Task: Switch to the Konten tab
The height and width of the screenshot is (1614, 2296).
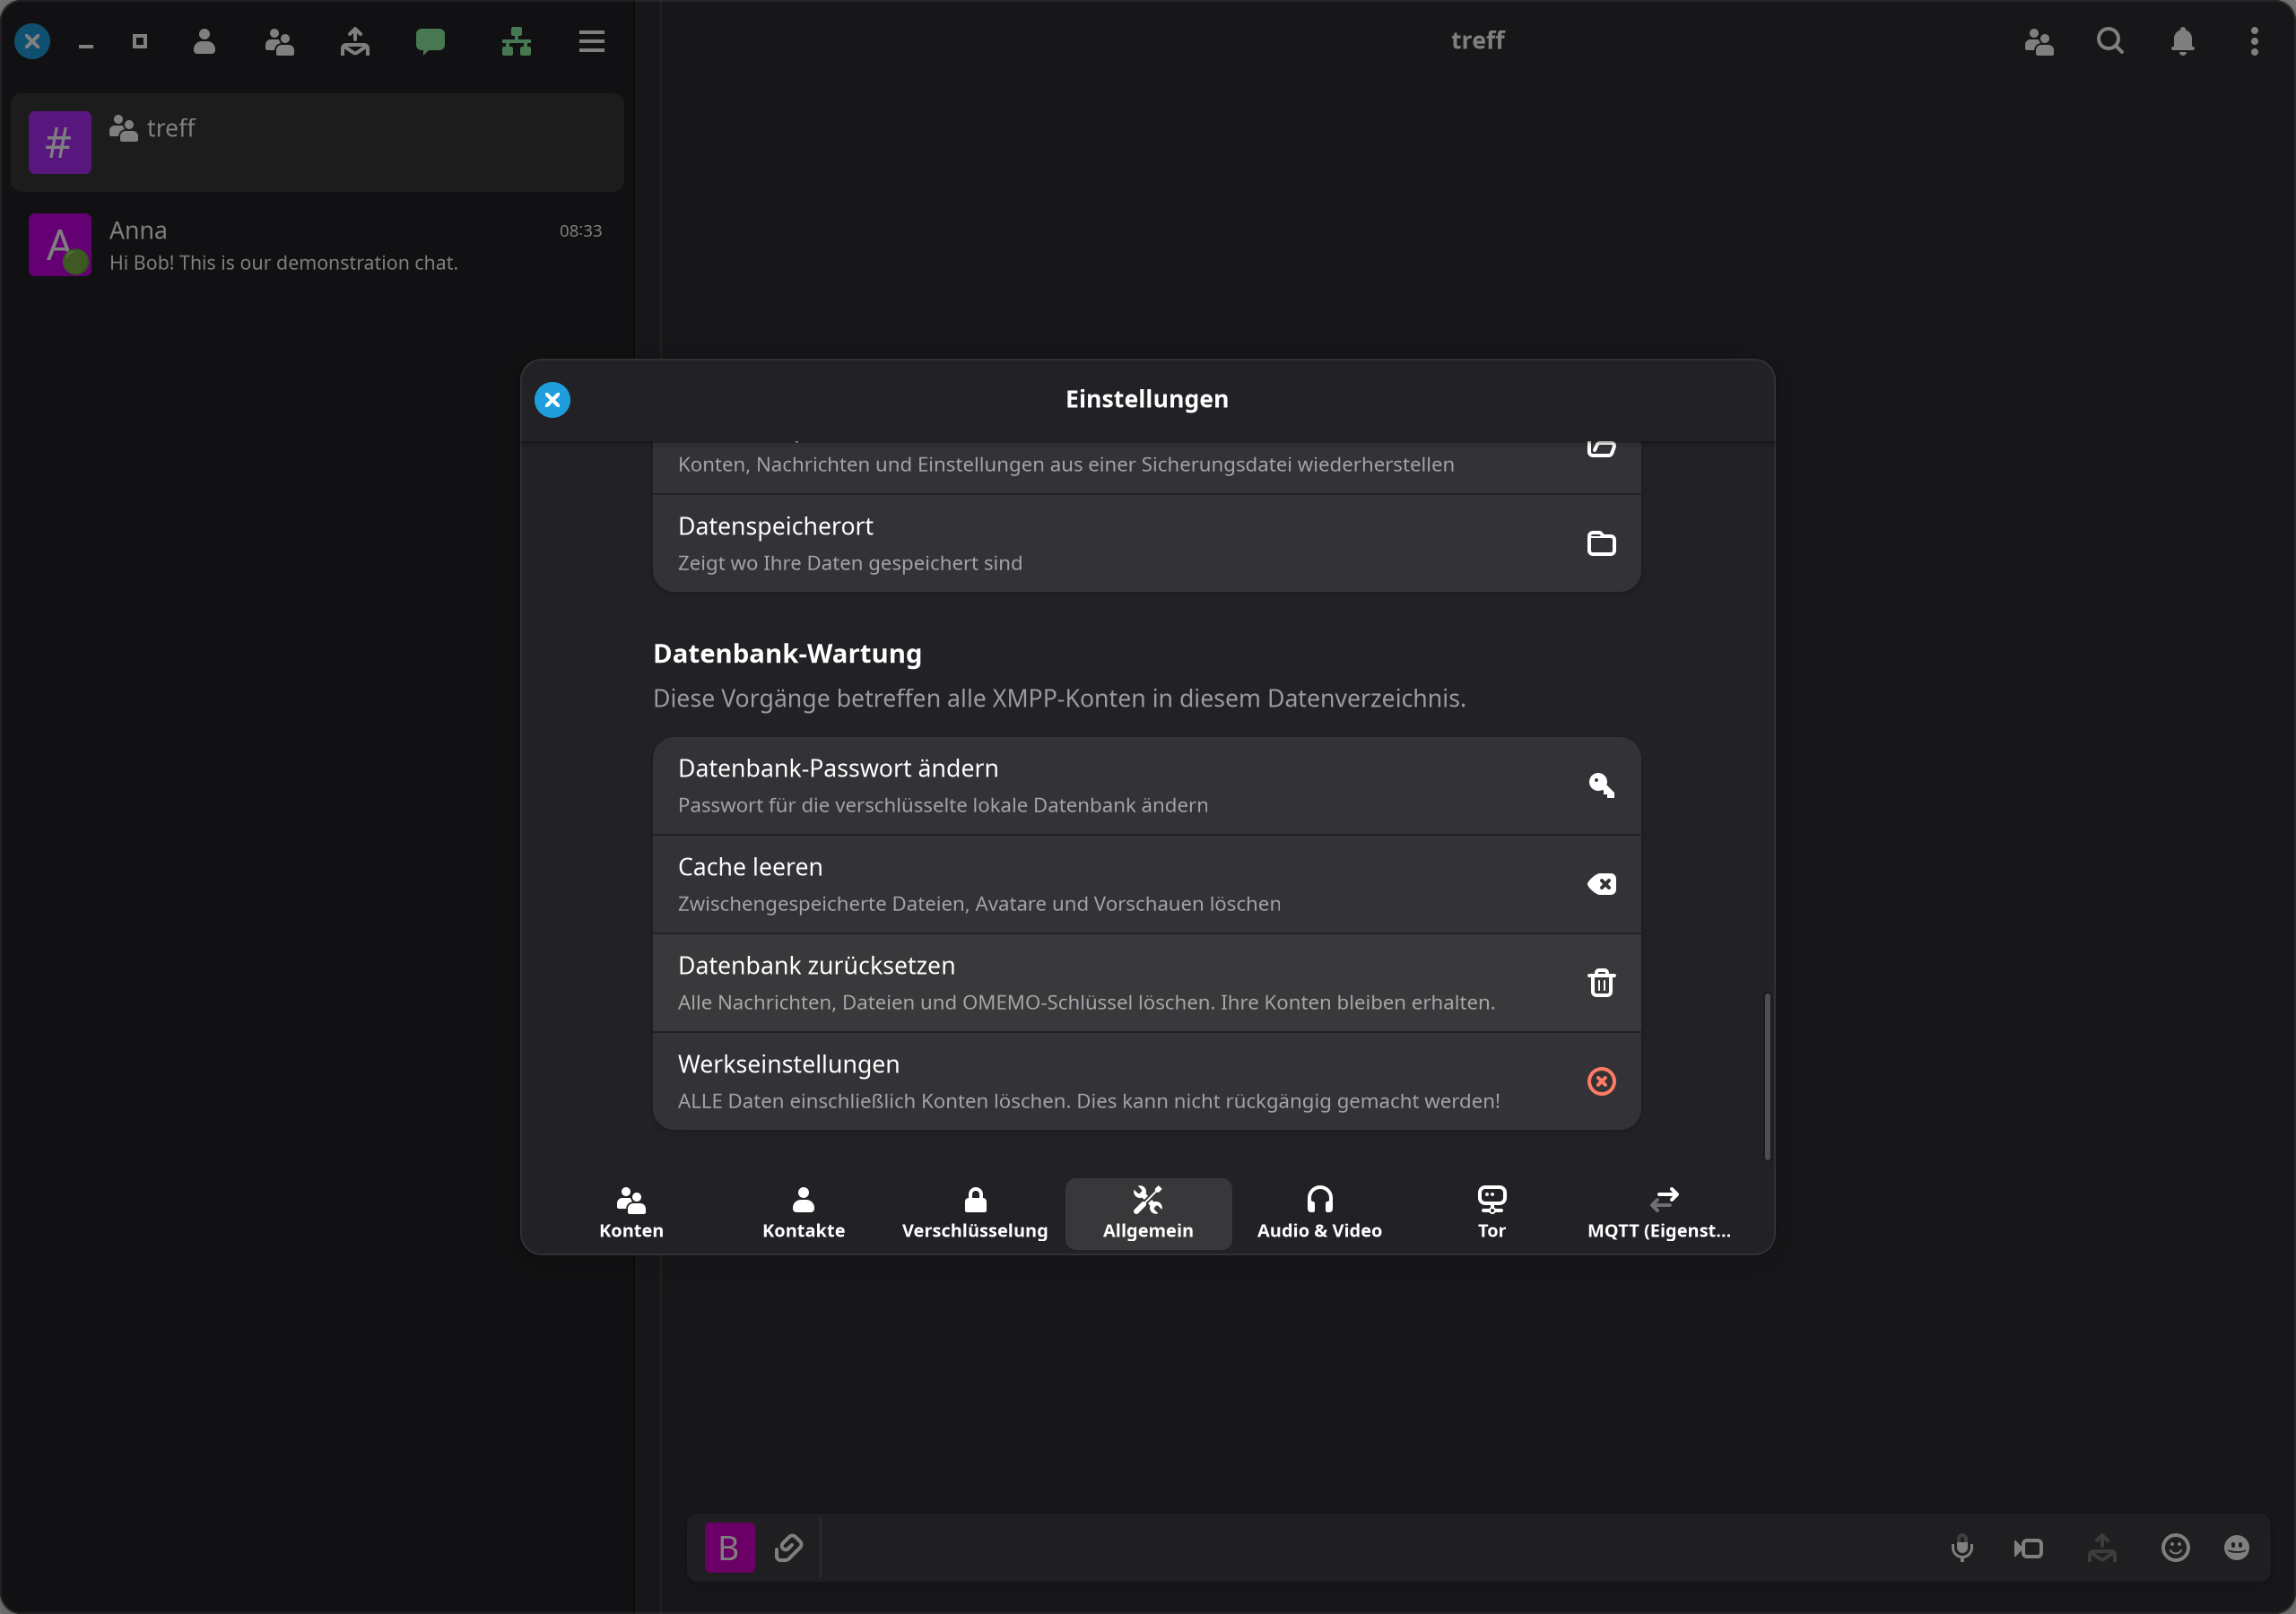Action: click(x=631, y=1213)
